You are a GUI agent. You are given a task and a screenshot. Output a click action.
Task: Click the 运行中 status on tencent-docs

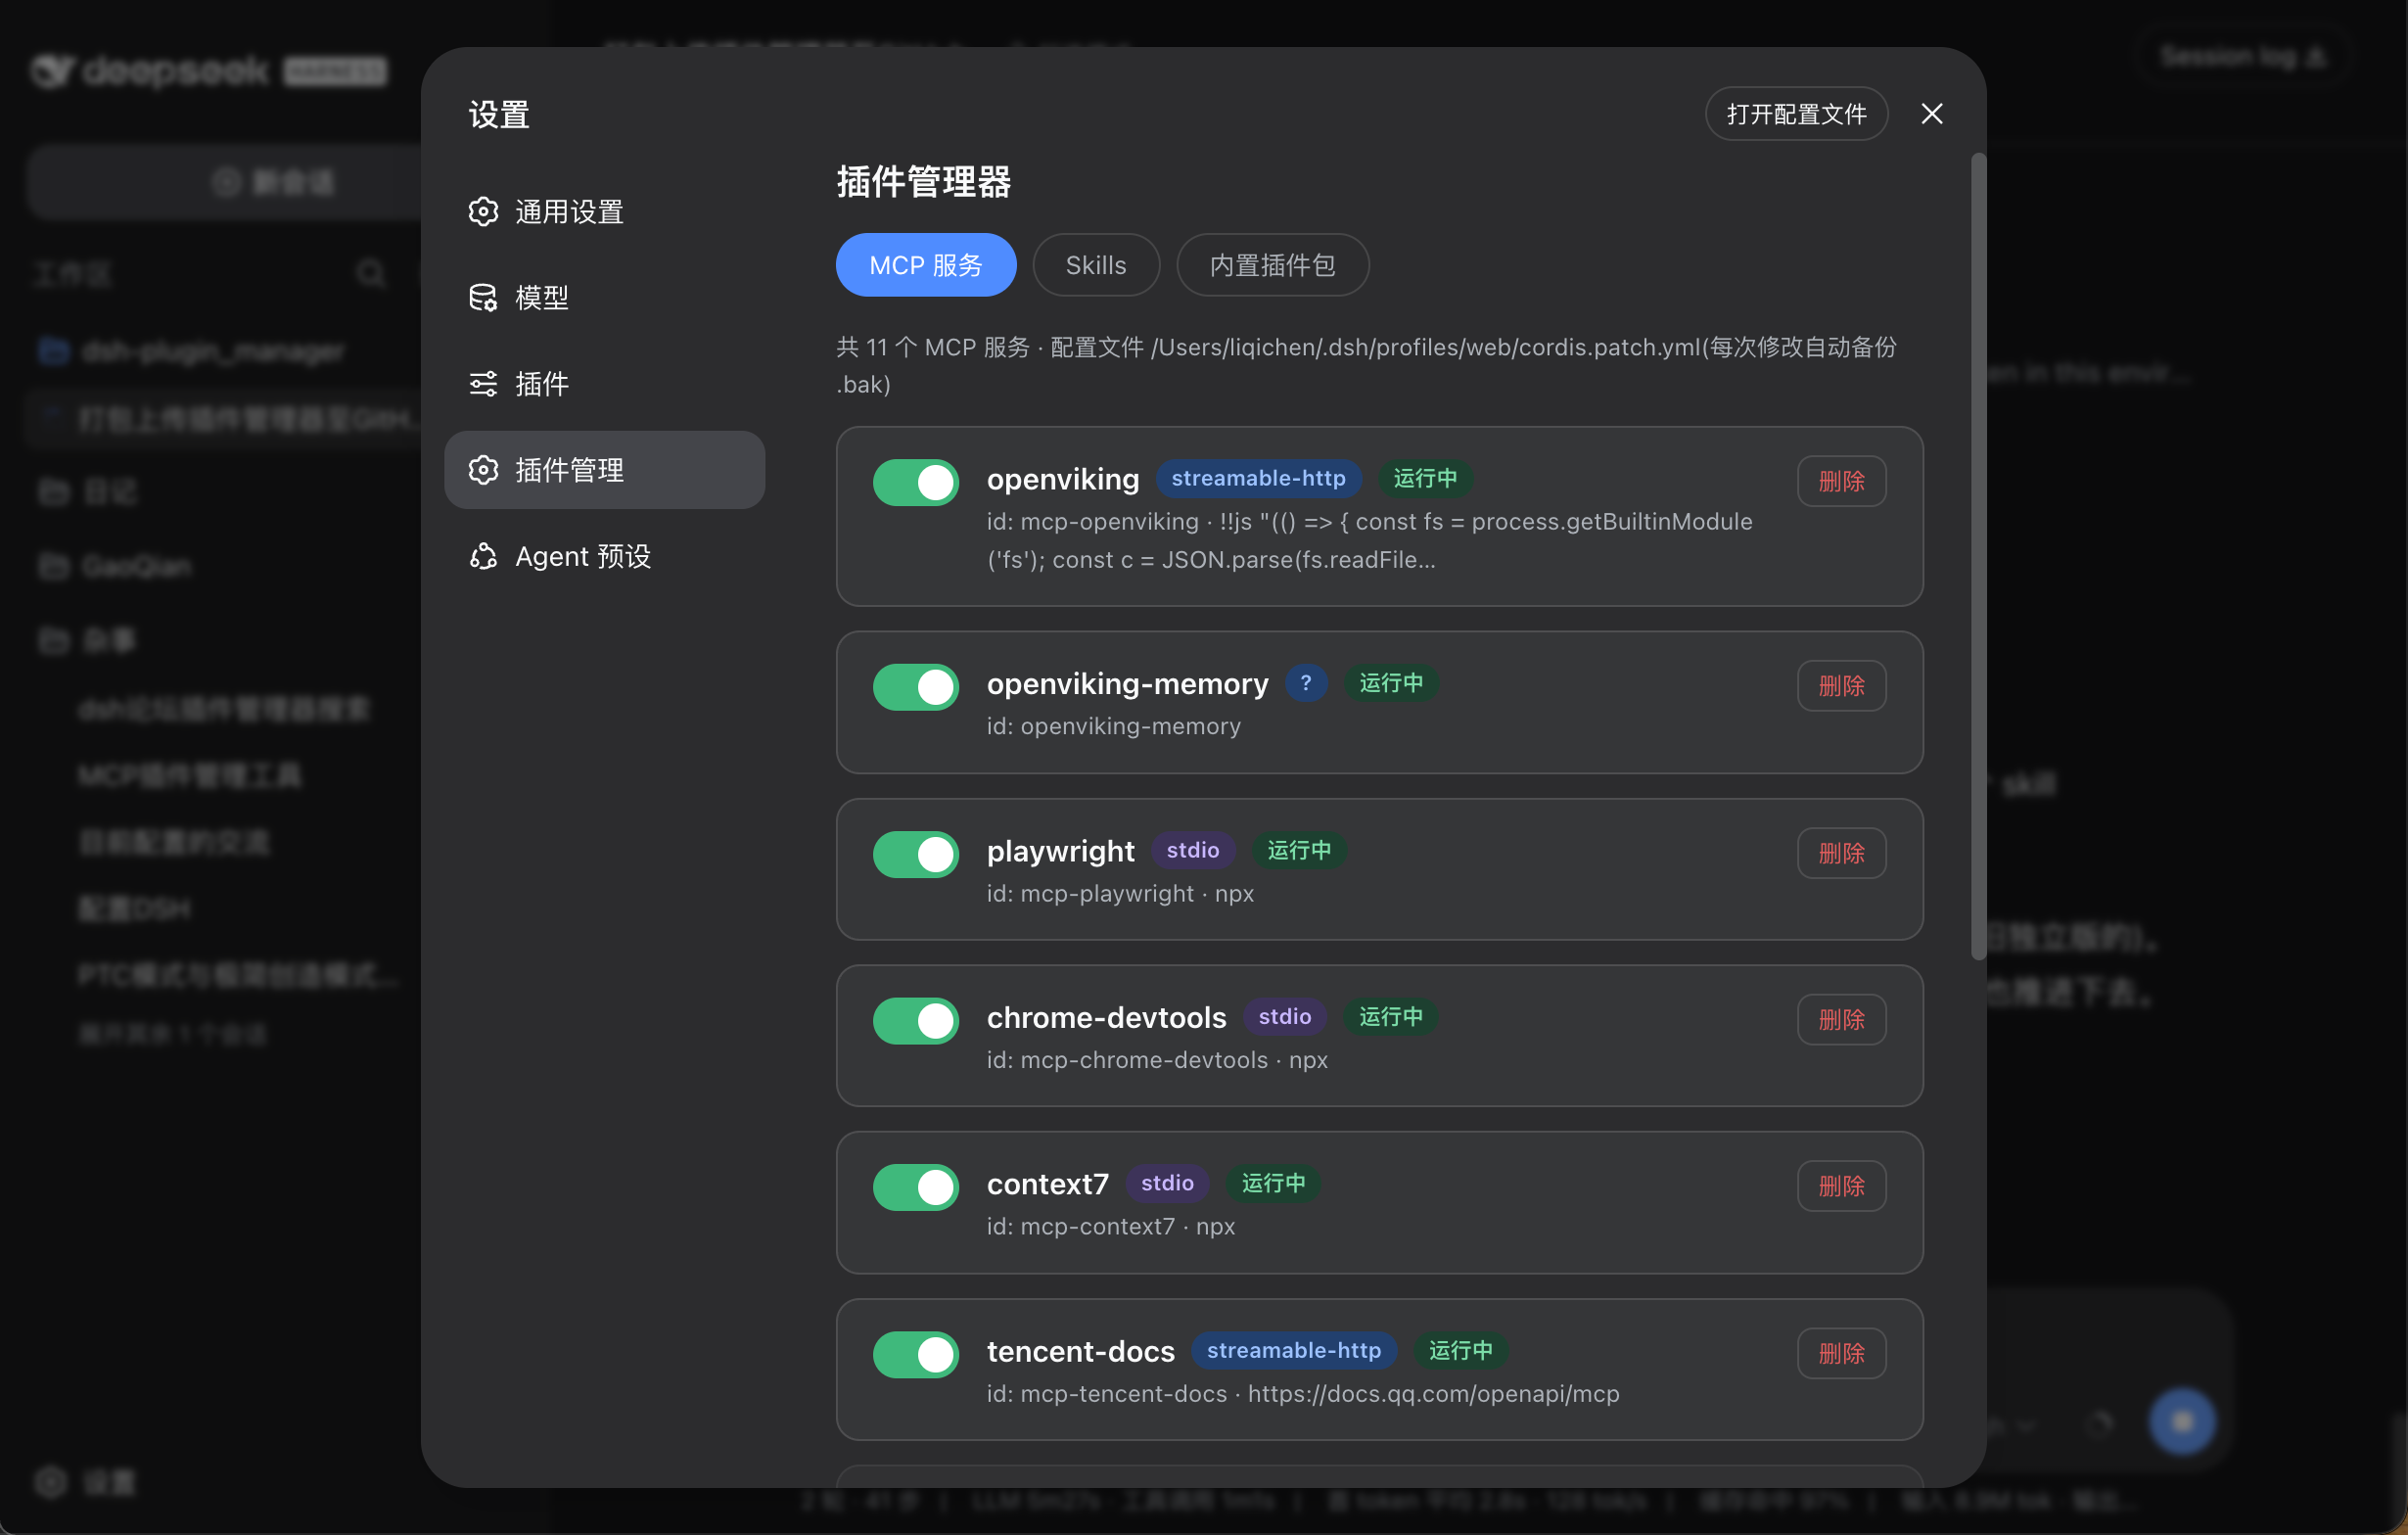[x=1460, y=1350]
